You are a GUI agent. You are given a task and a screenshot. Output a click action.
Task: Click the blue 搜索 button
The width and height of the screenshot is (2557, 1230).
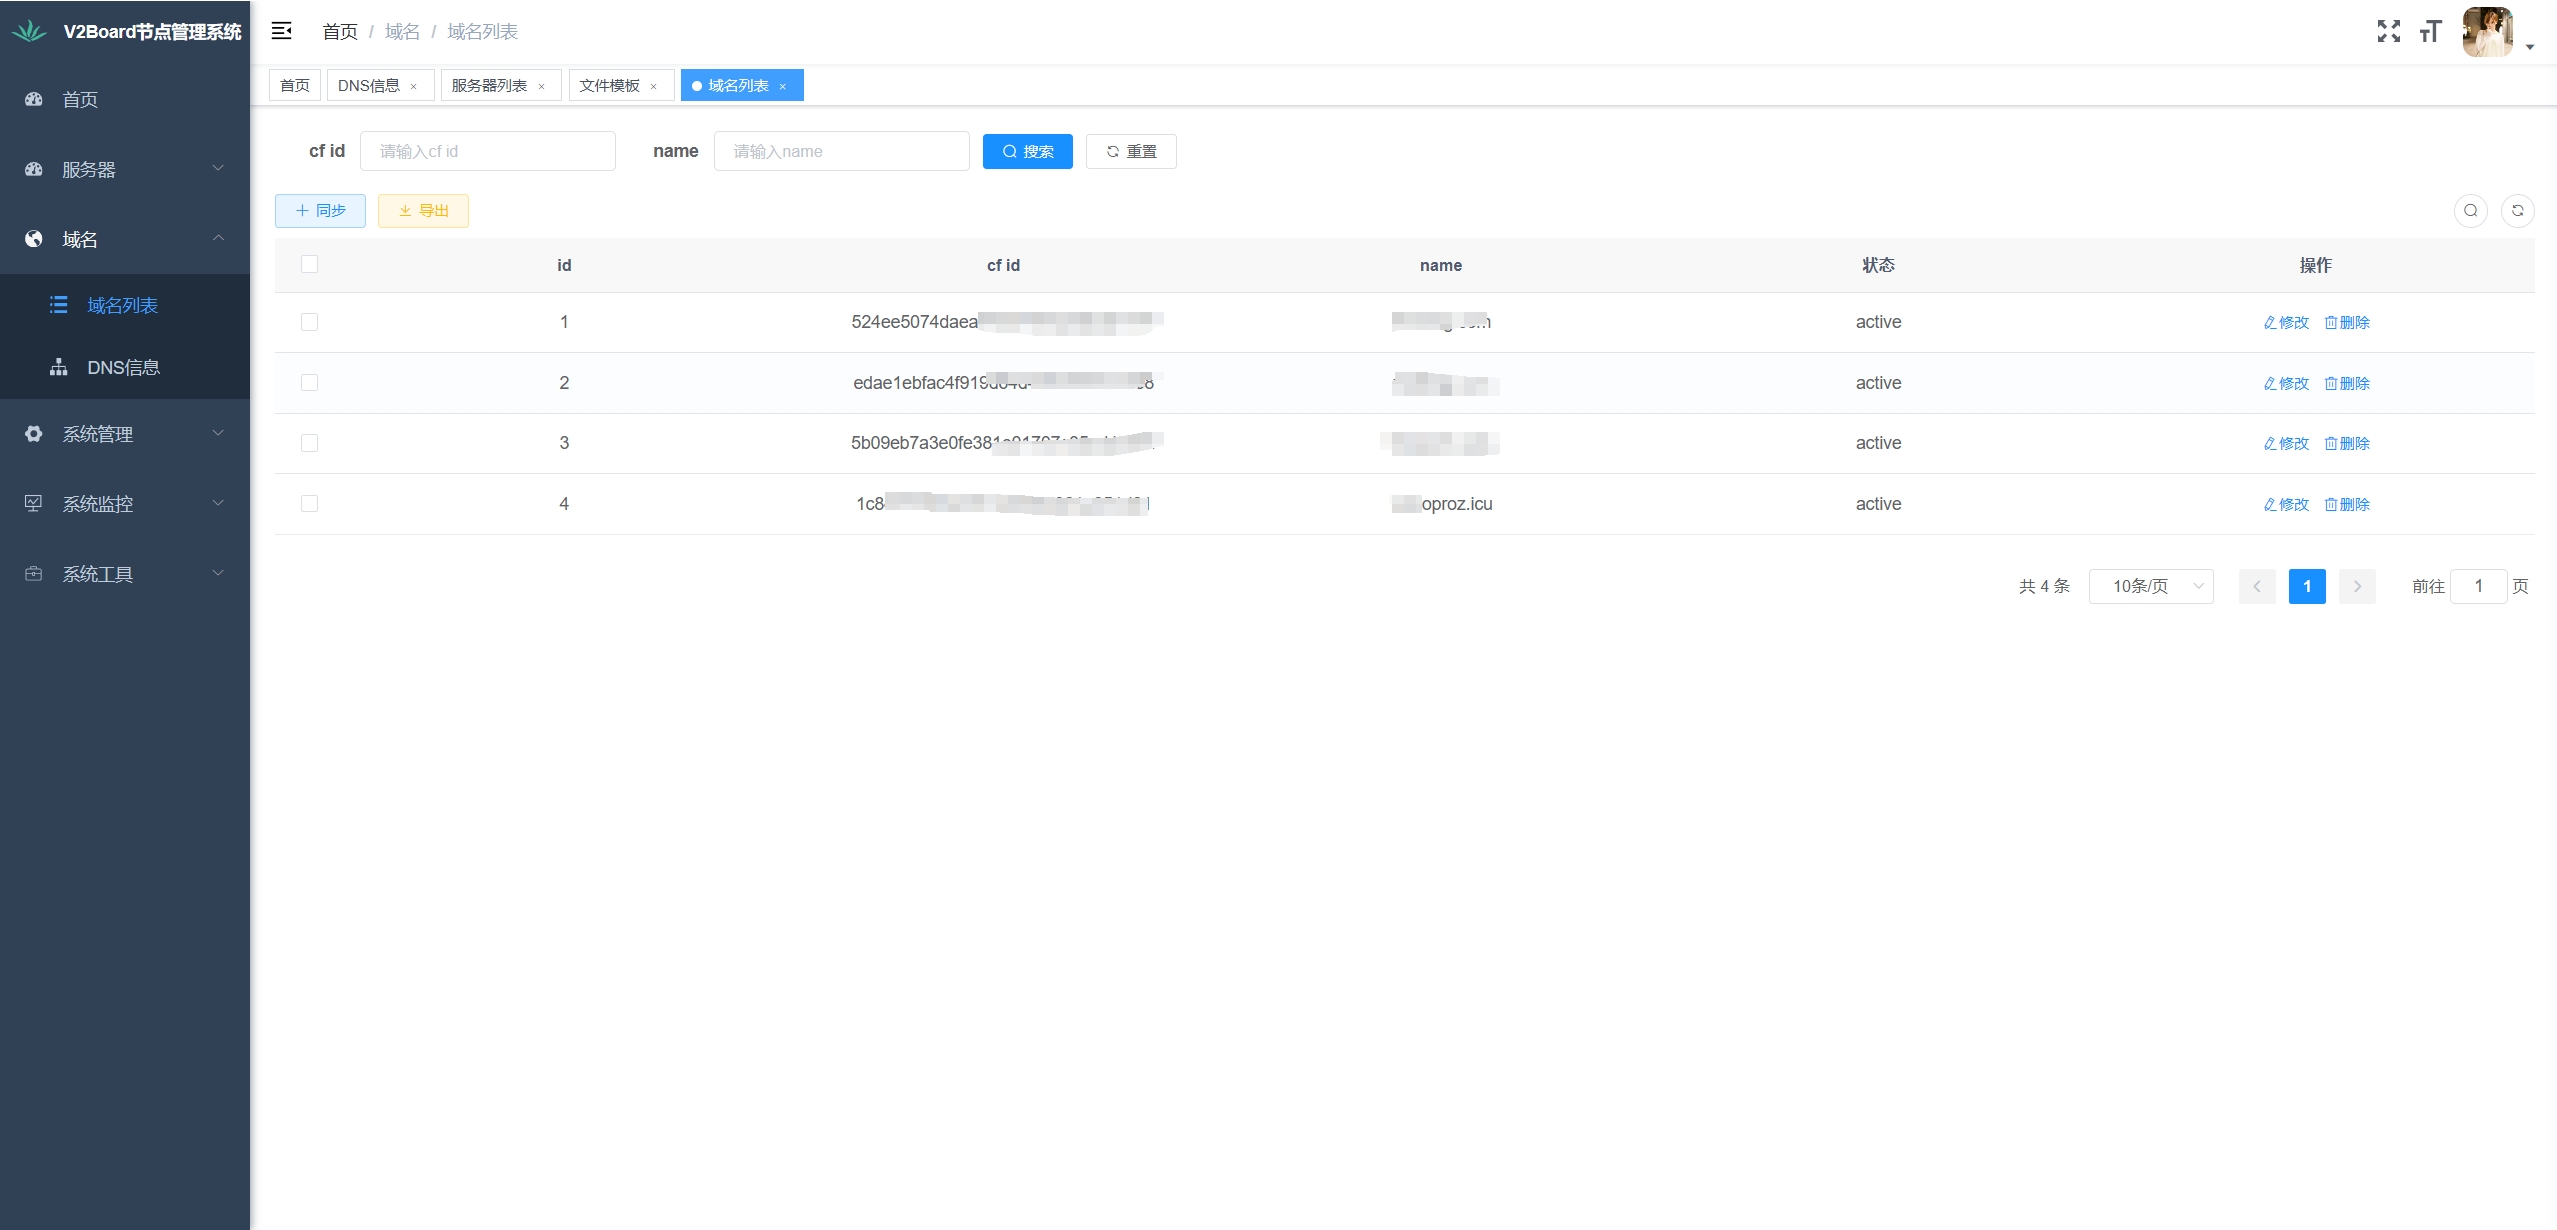(x=1027, y=151)
